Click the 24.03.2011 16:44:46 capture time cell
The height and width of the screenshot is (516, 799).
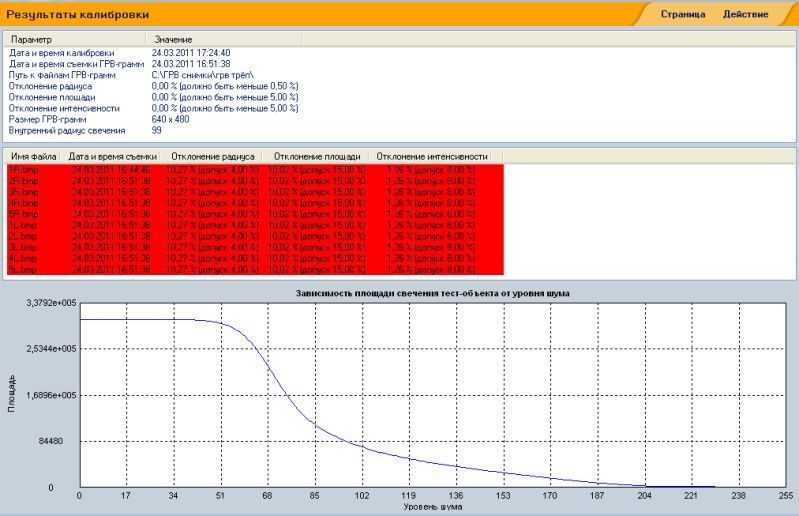coord(111,170)
